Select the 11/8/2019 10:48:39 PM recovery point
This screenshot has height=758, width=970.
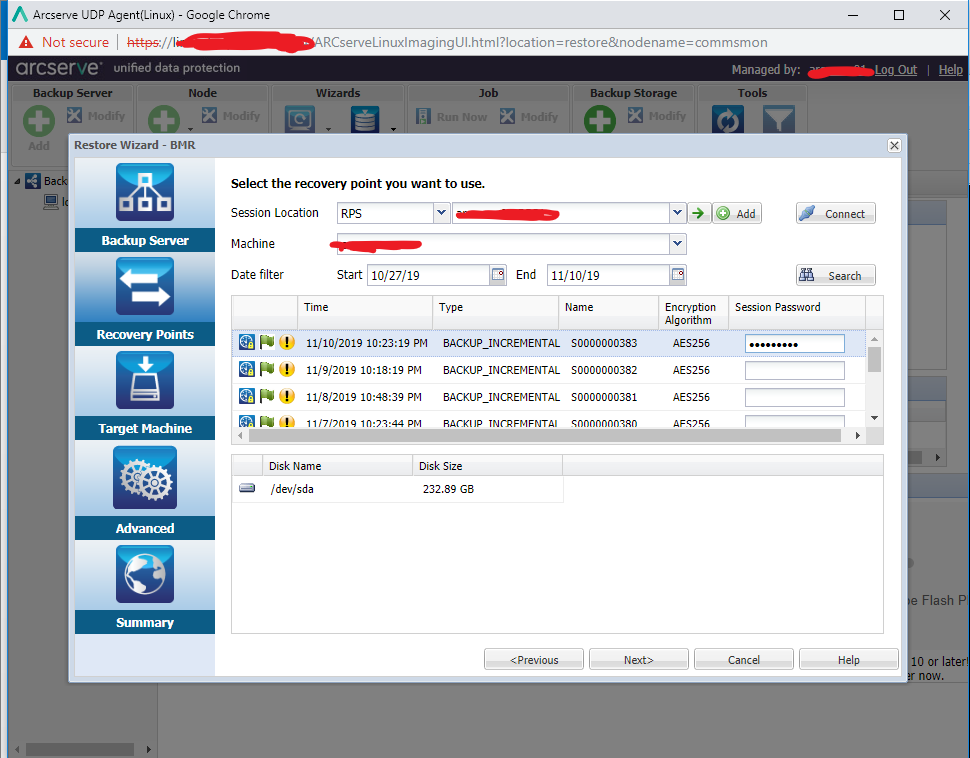click(549, 397)
